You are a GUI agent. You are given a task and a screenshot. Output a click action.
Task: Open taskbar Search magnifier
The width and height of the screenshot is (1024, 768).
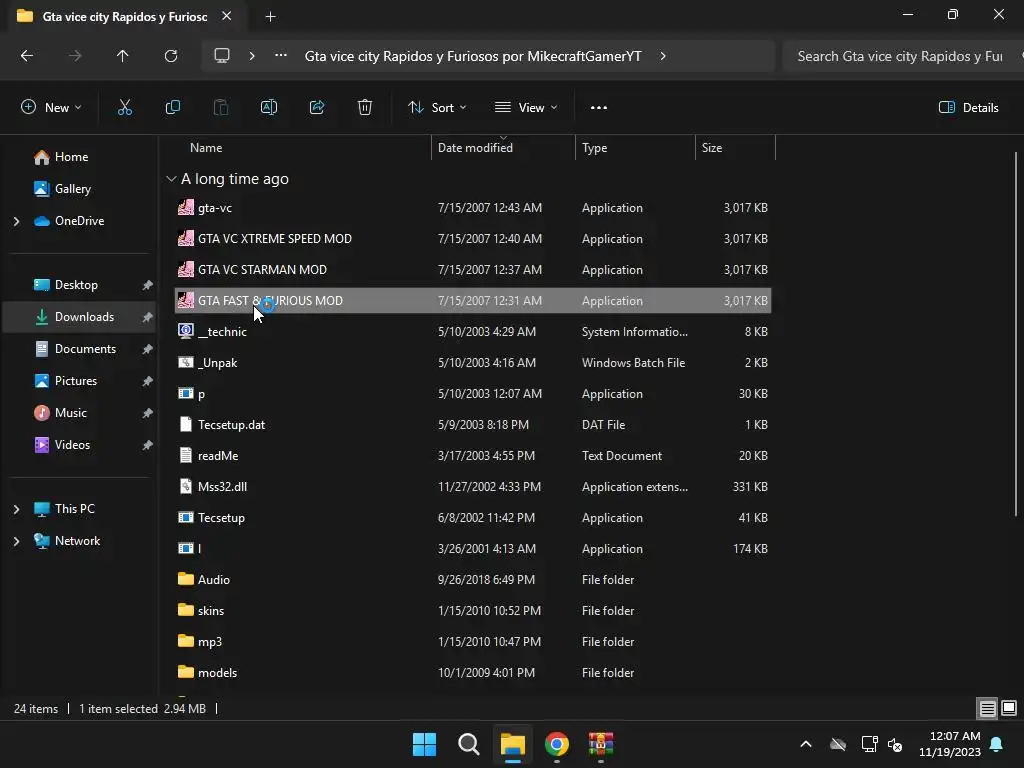[468, 744]
